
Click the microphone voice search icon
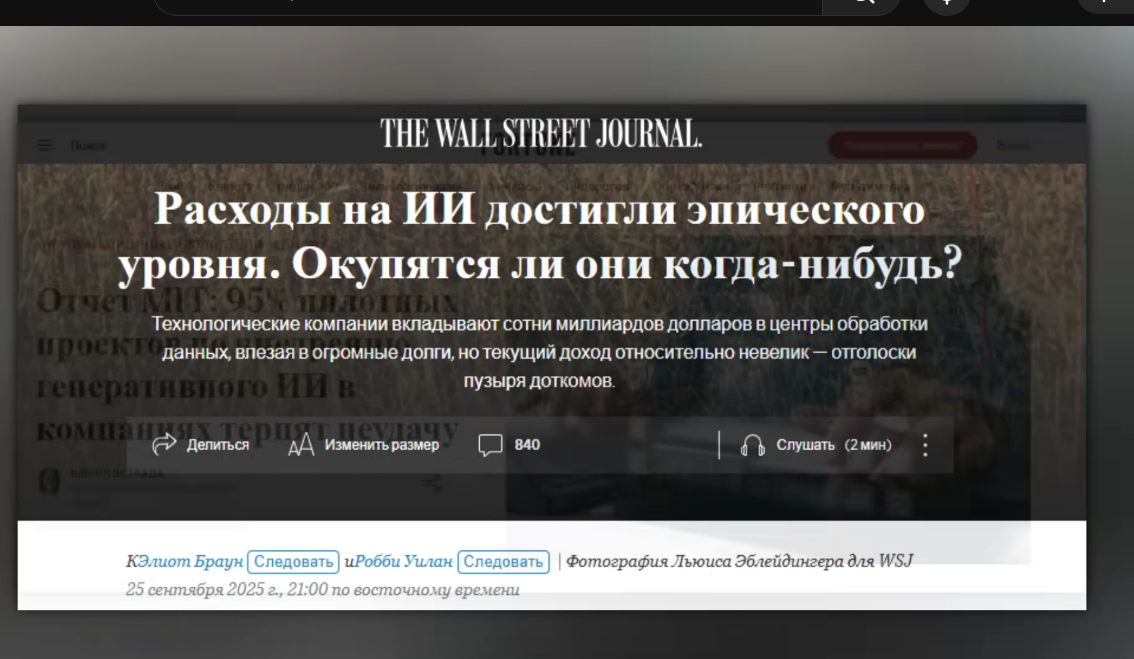pos(947,4)
